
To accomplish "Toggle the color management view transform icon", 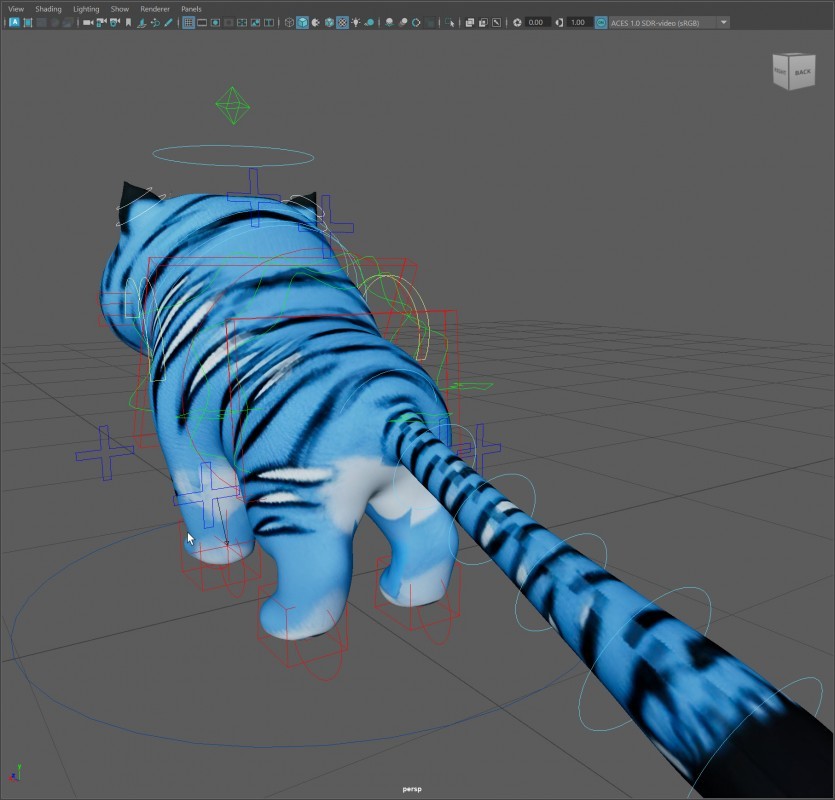I will [x=601, y=22].
